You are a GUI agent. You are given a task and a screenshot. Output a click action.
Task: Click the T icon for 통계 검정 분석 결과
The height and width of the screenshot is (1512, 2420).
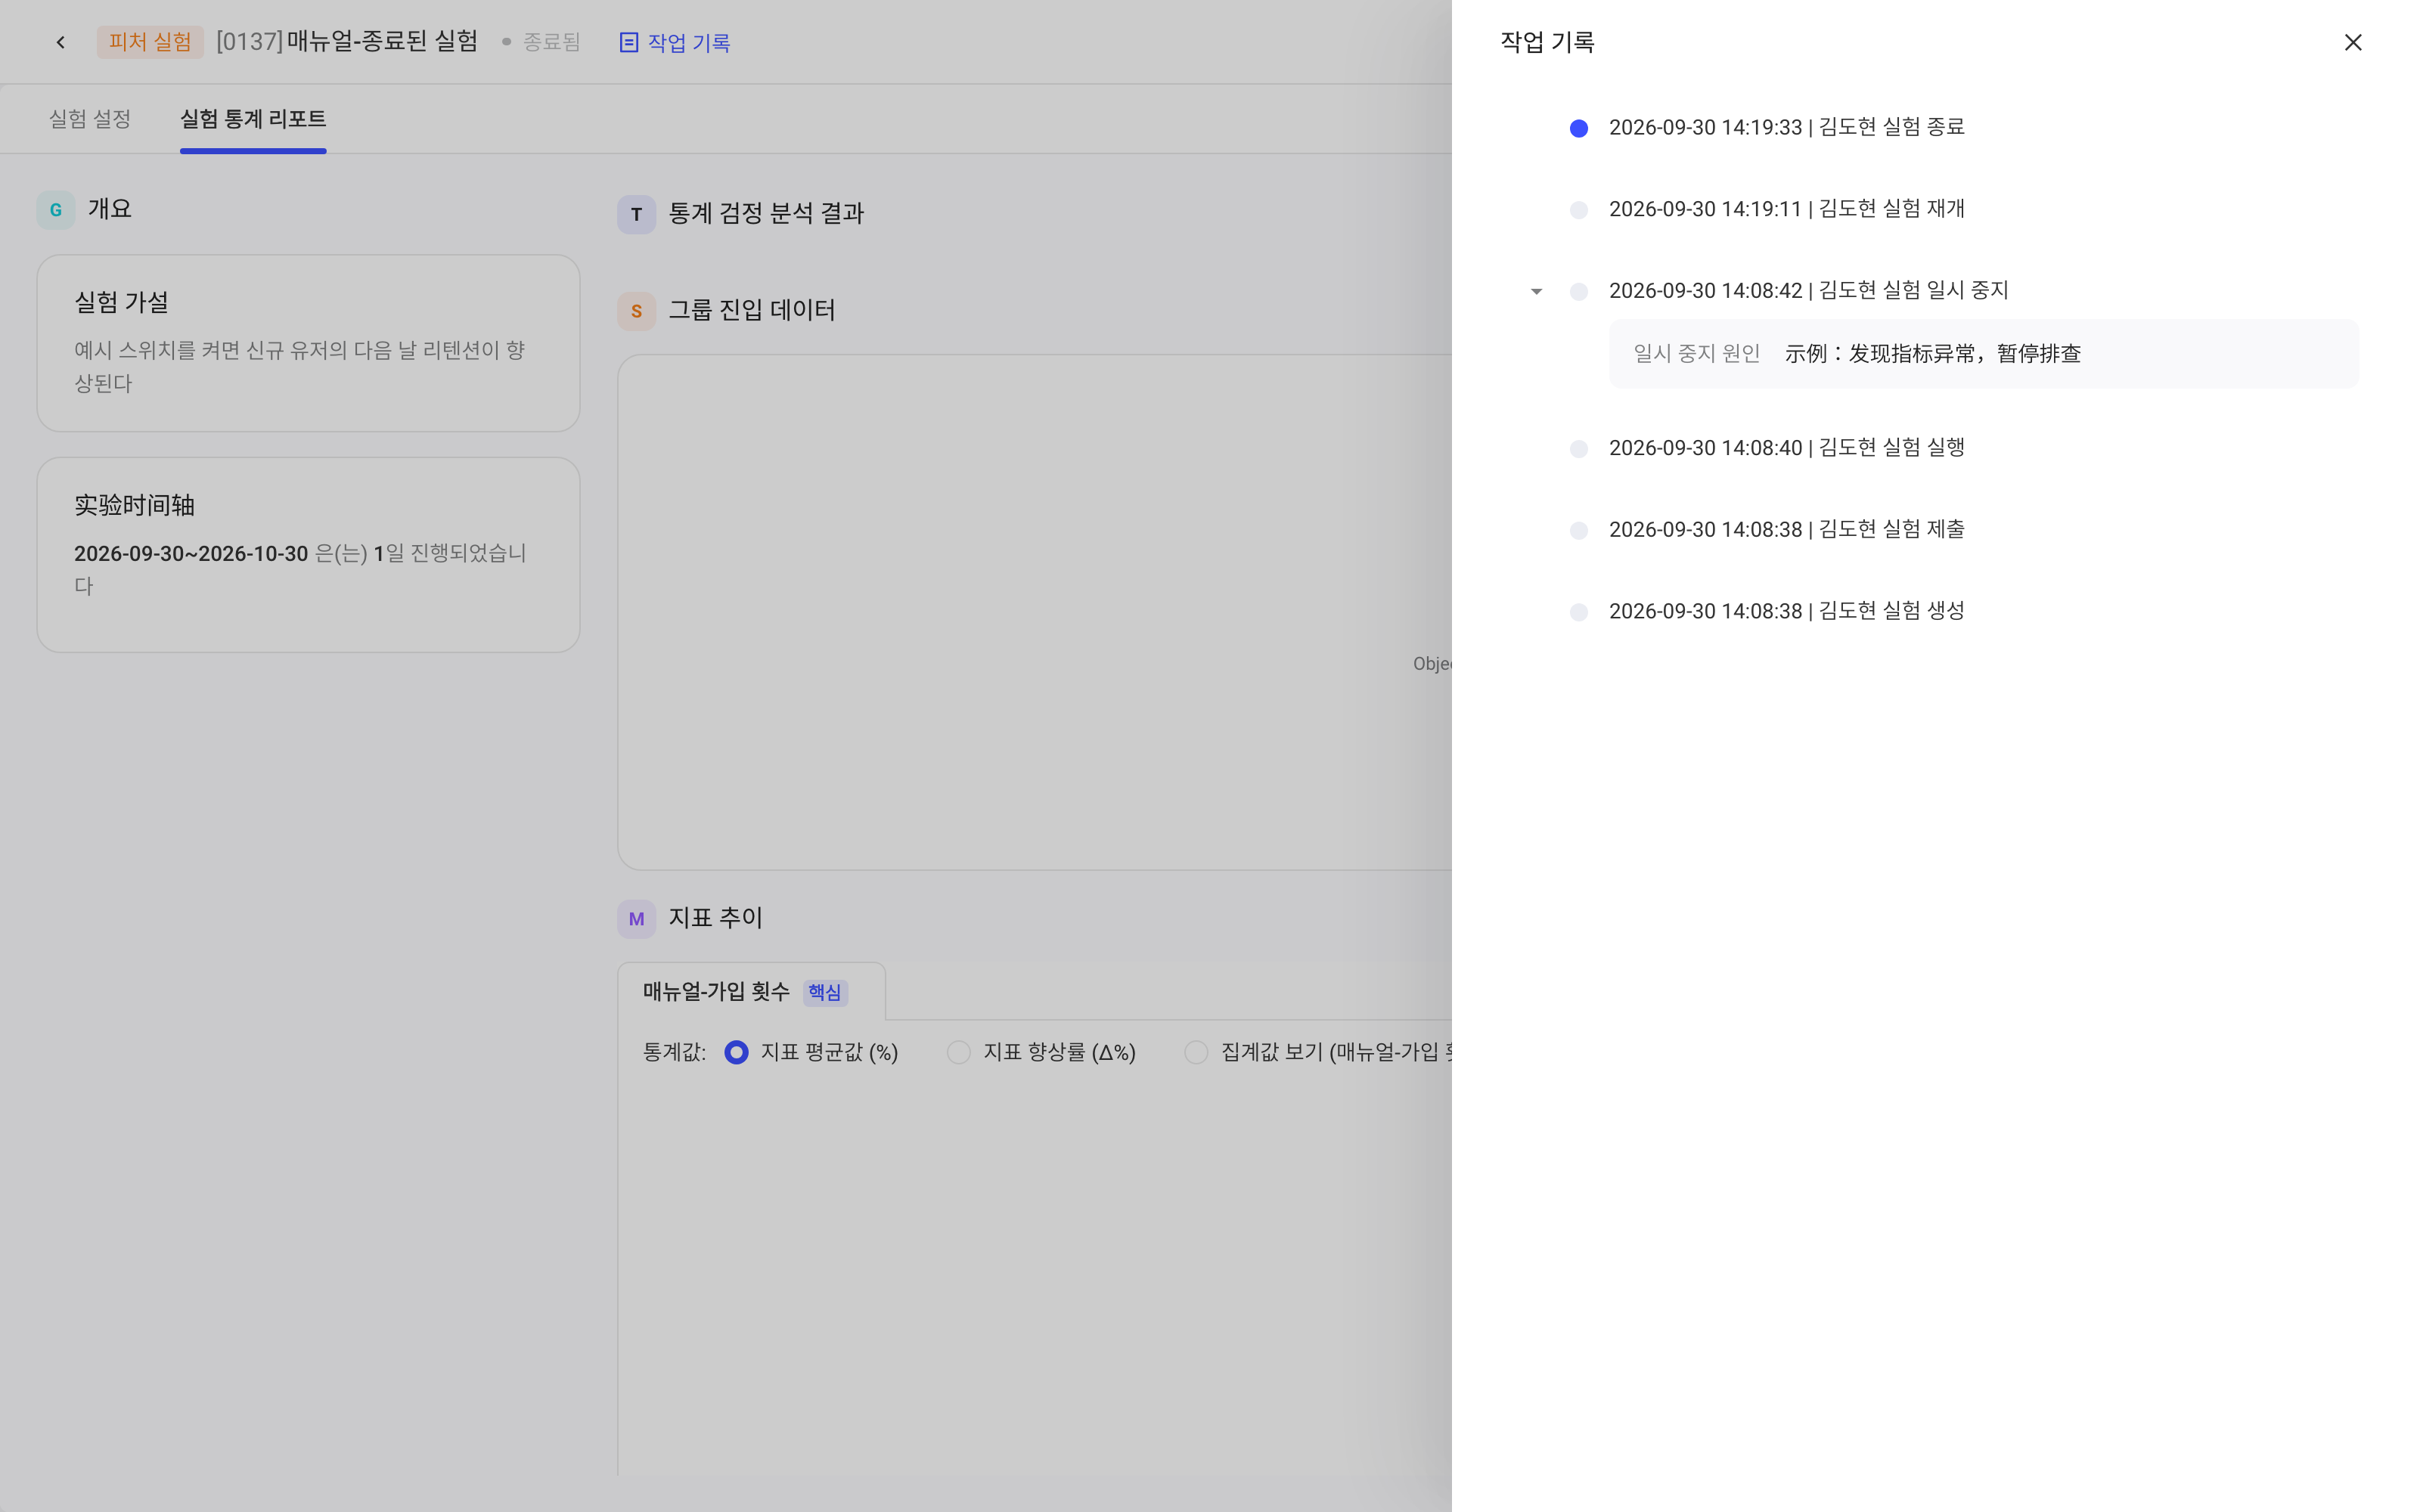636,214
